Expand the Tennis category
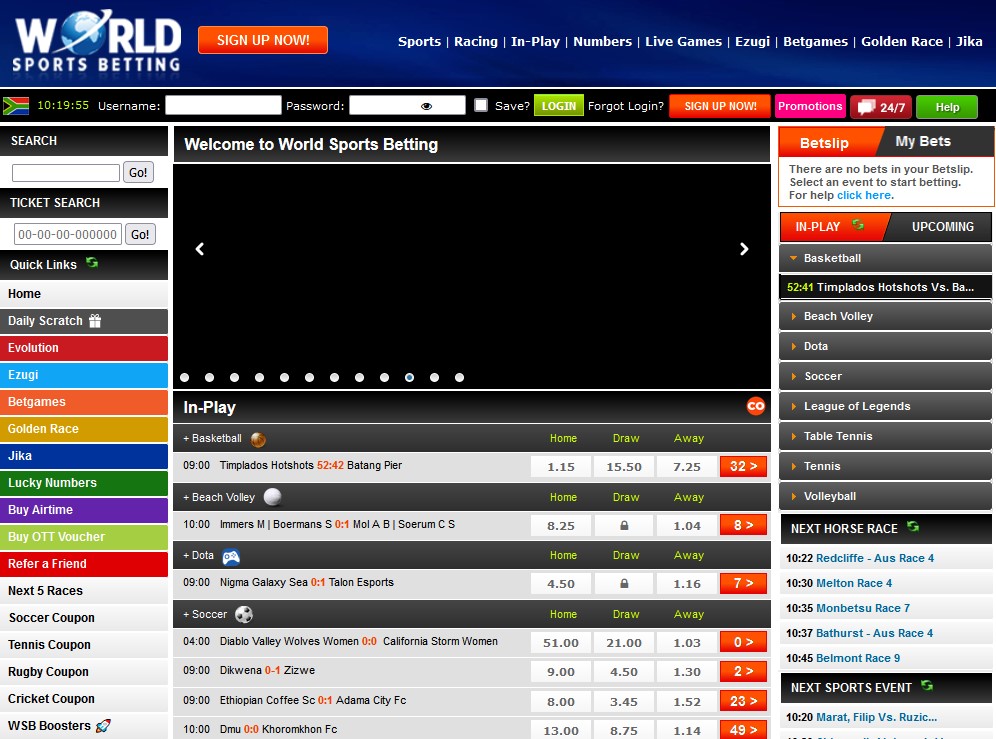 885,466
